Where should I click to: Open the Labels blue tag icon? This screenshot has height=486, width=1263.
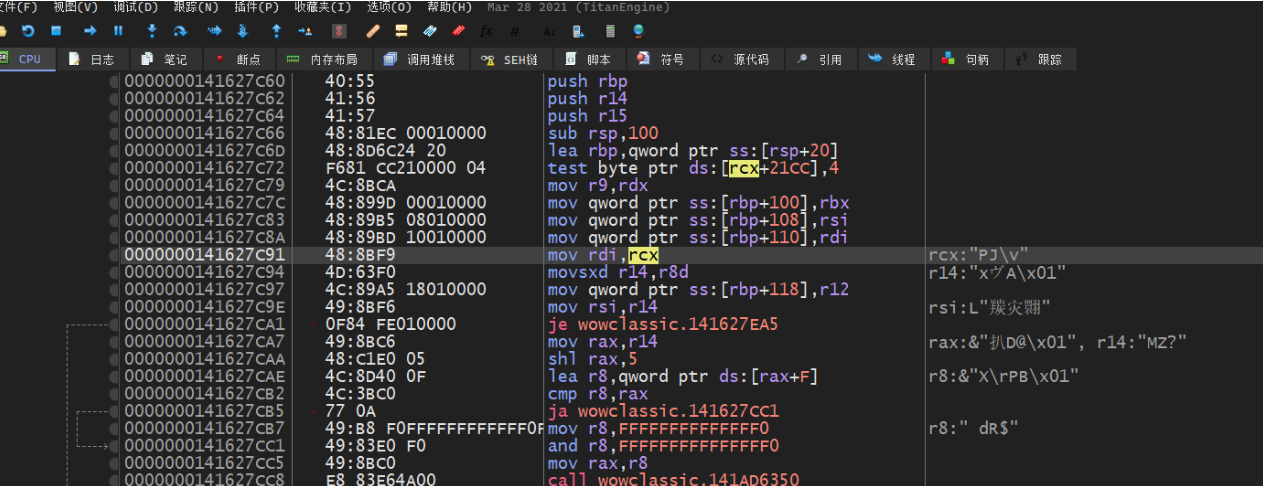pyautogui.click(x=430, y=31)
